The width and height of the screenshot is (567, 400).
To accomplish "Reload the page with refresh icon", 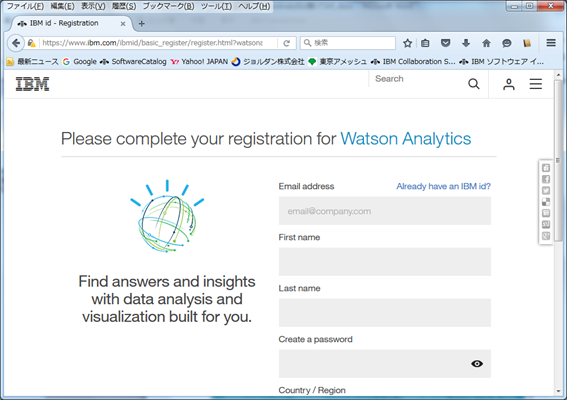I will (287, 43).
